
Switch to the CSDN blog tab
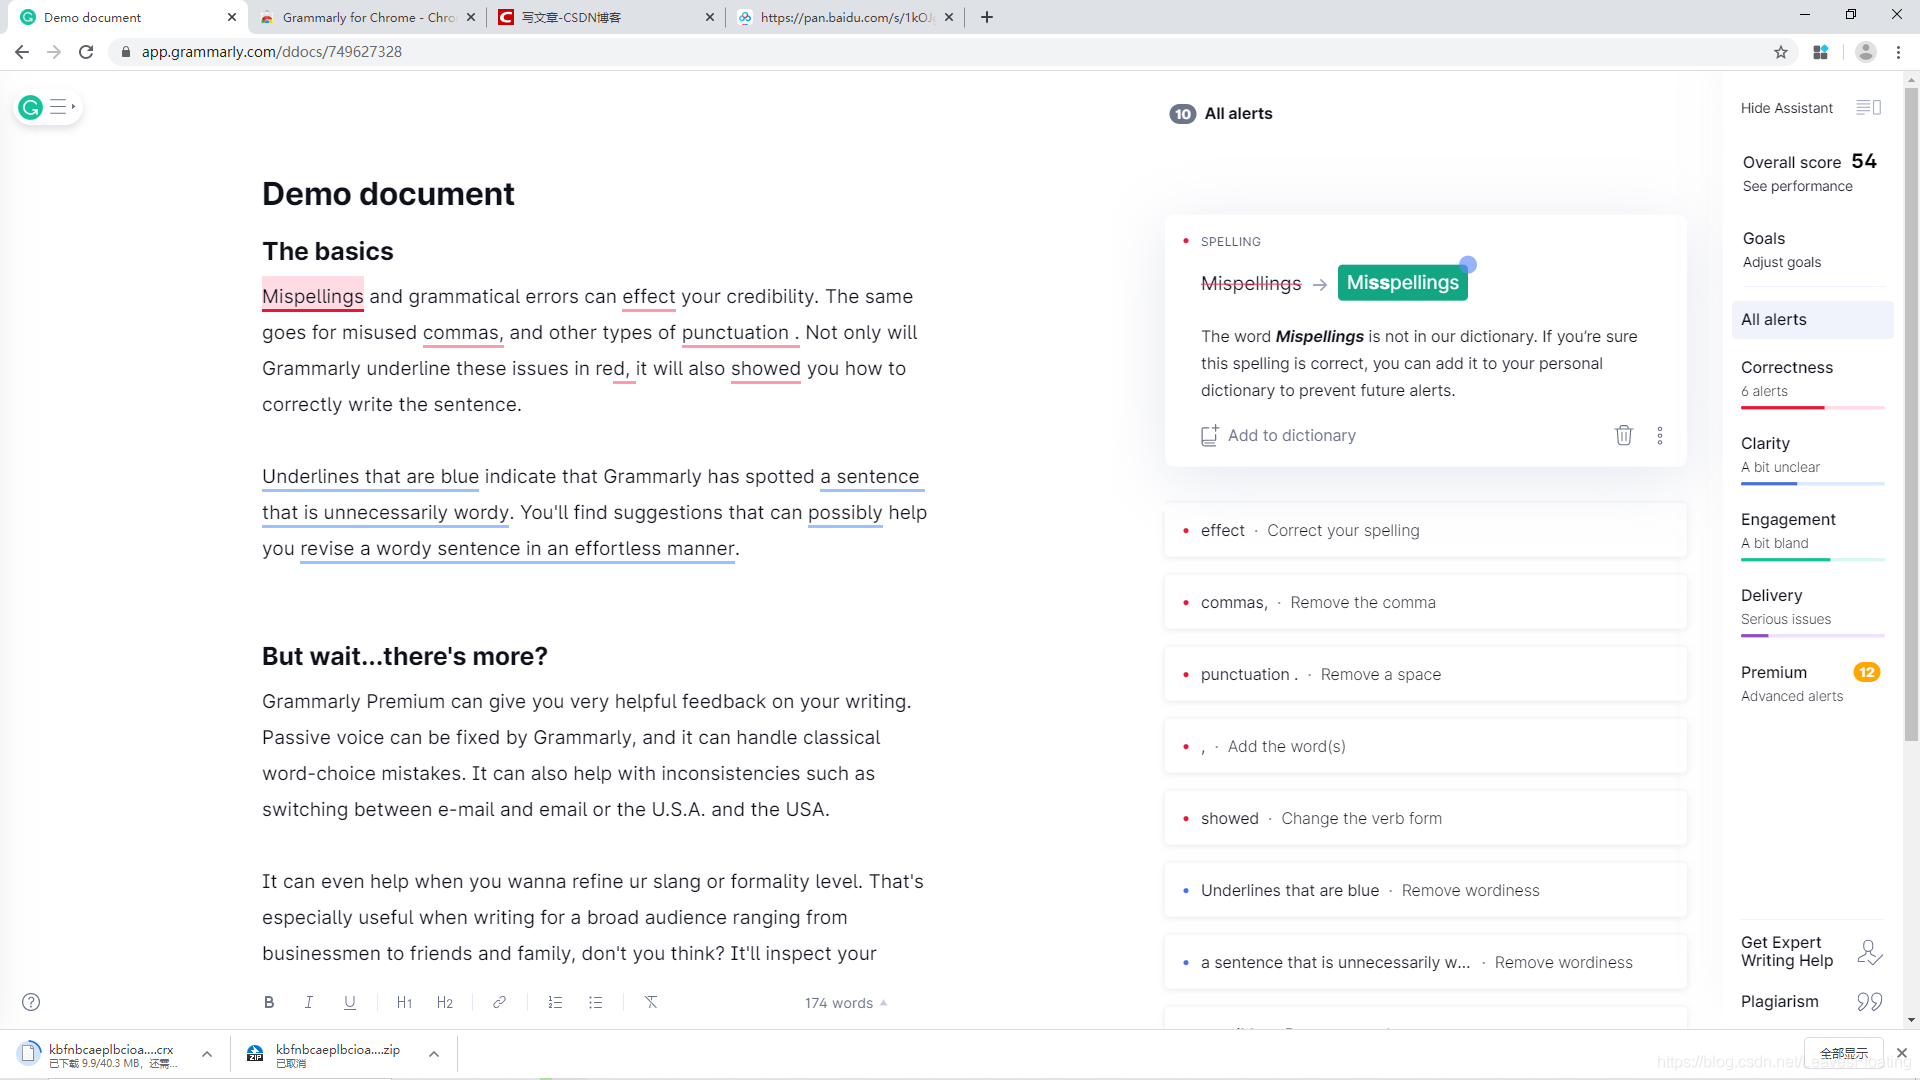pyautogui.click(x=605, y=17)
